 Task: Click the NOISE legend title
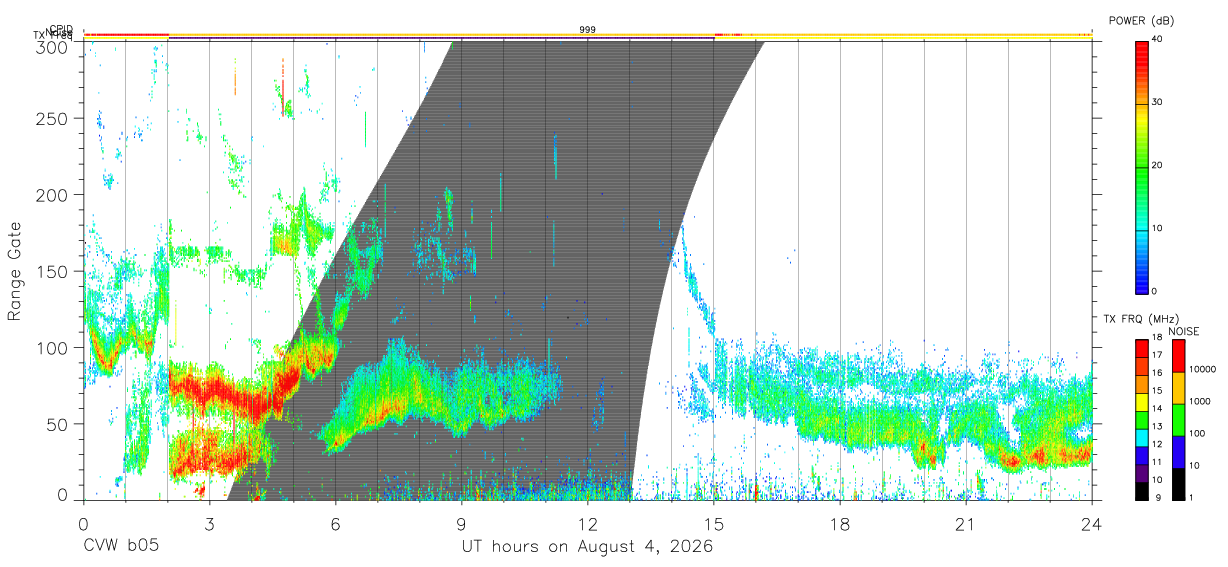(x=1183, y=331)
